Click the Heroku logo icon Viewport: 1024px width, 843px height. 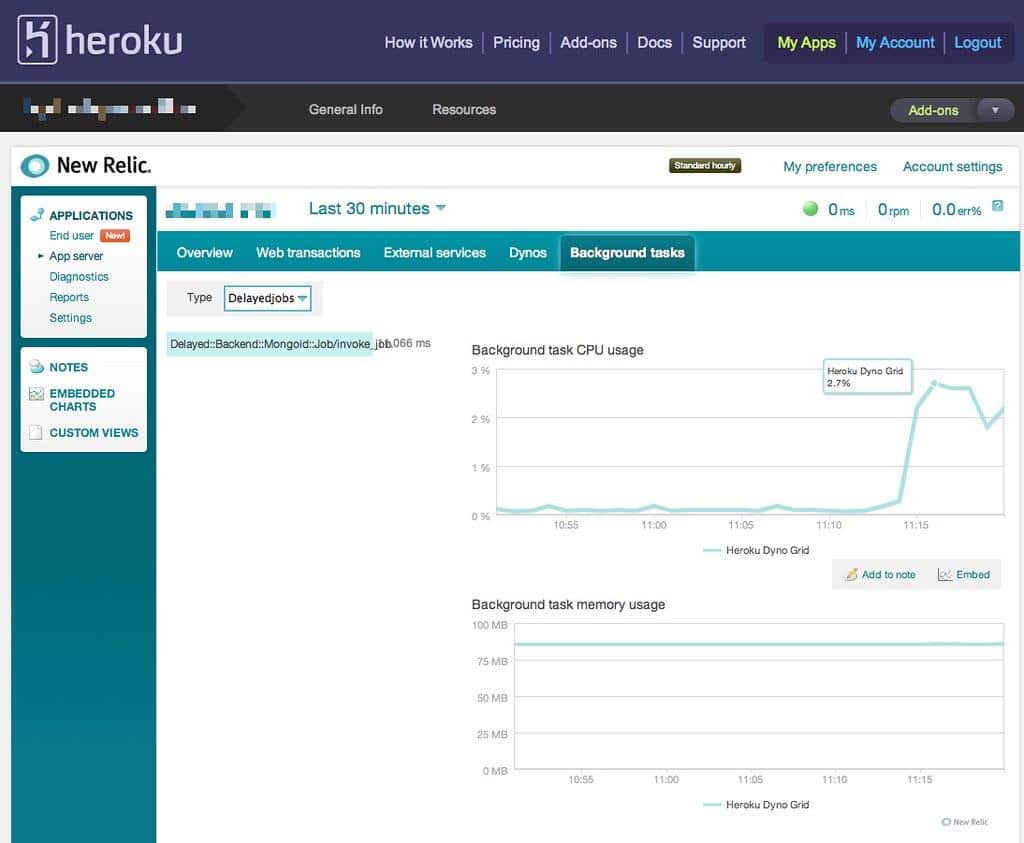(x=37, y=40)
